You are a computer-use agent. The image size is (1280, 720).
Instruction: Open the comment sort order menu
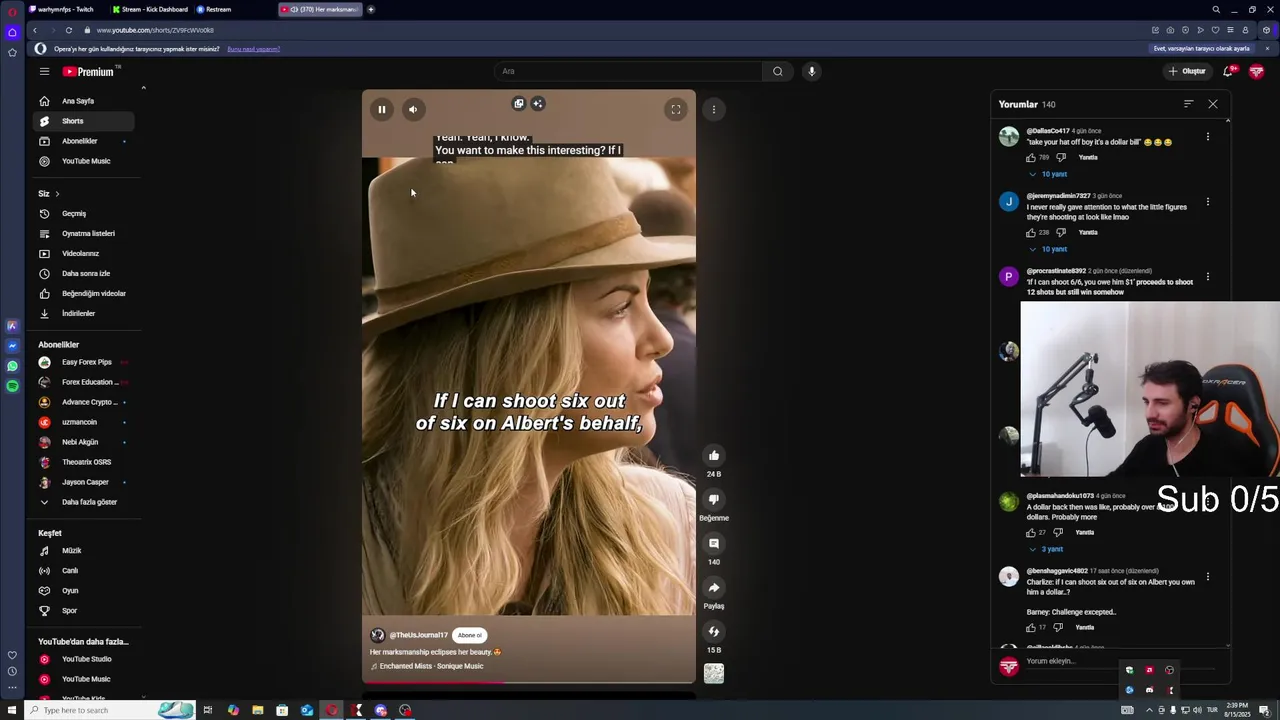1188,104
